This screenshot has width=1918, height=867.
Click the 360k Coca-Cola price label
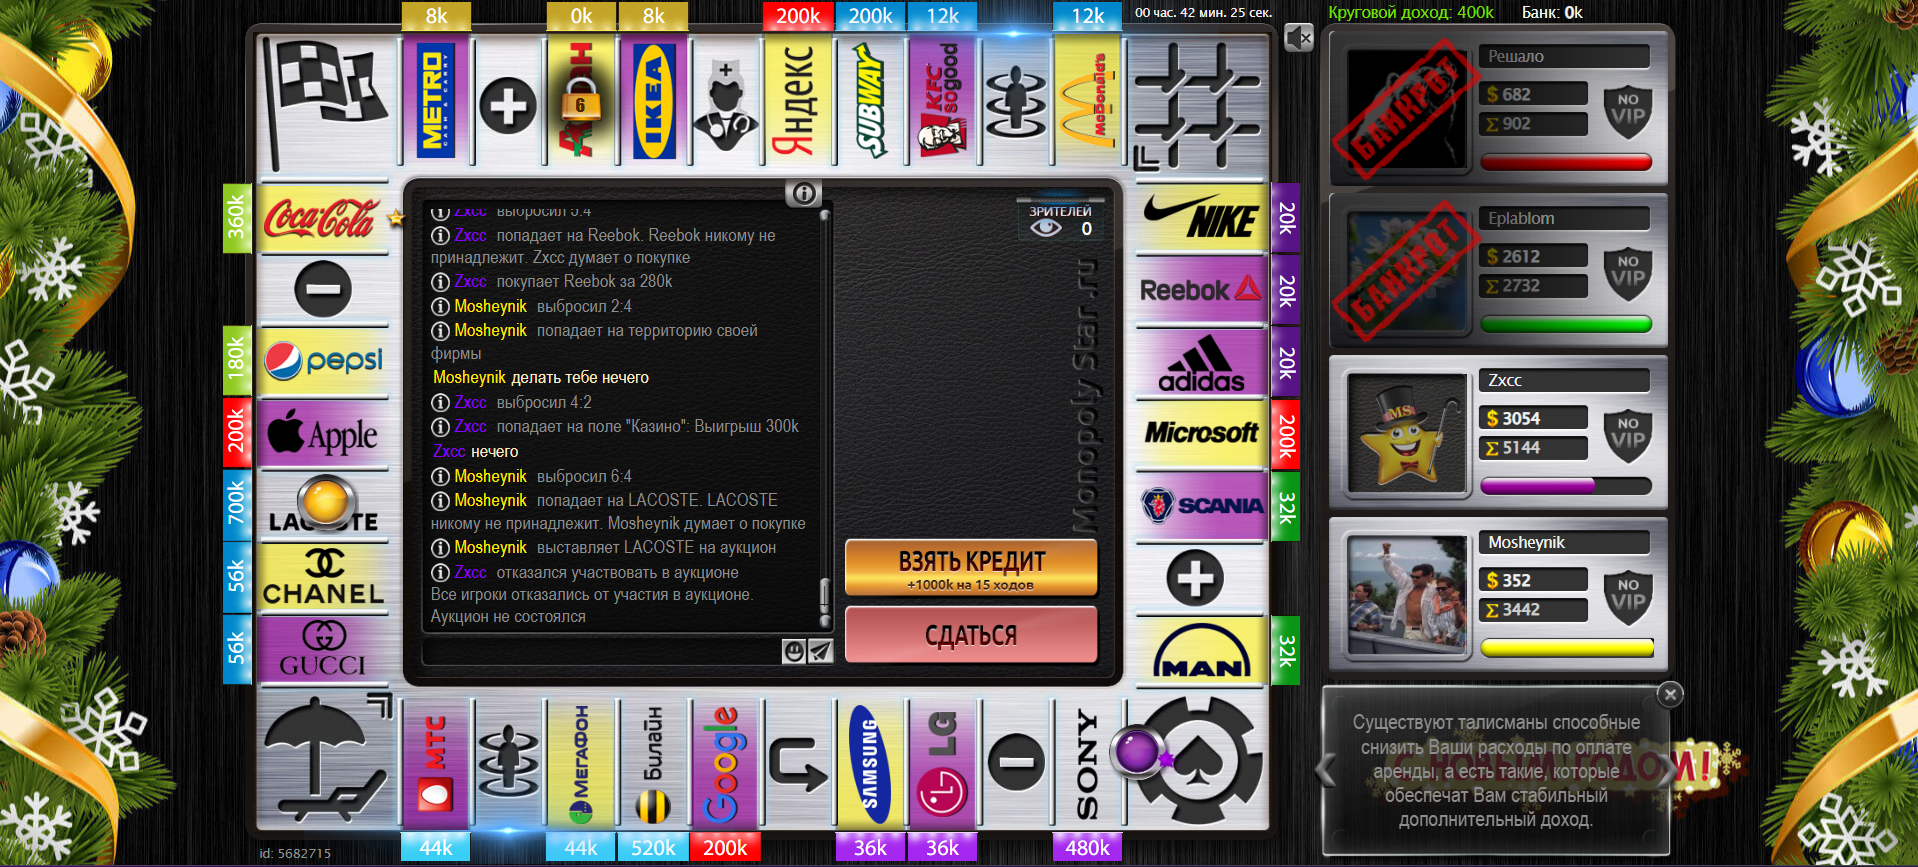236,218
